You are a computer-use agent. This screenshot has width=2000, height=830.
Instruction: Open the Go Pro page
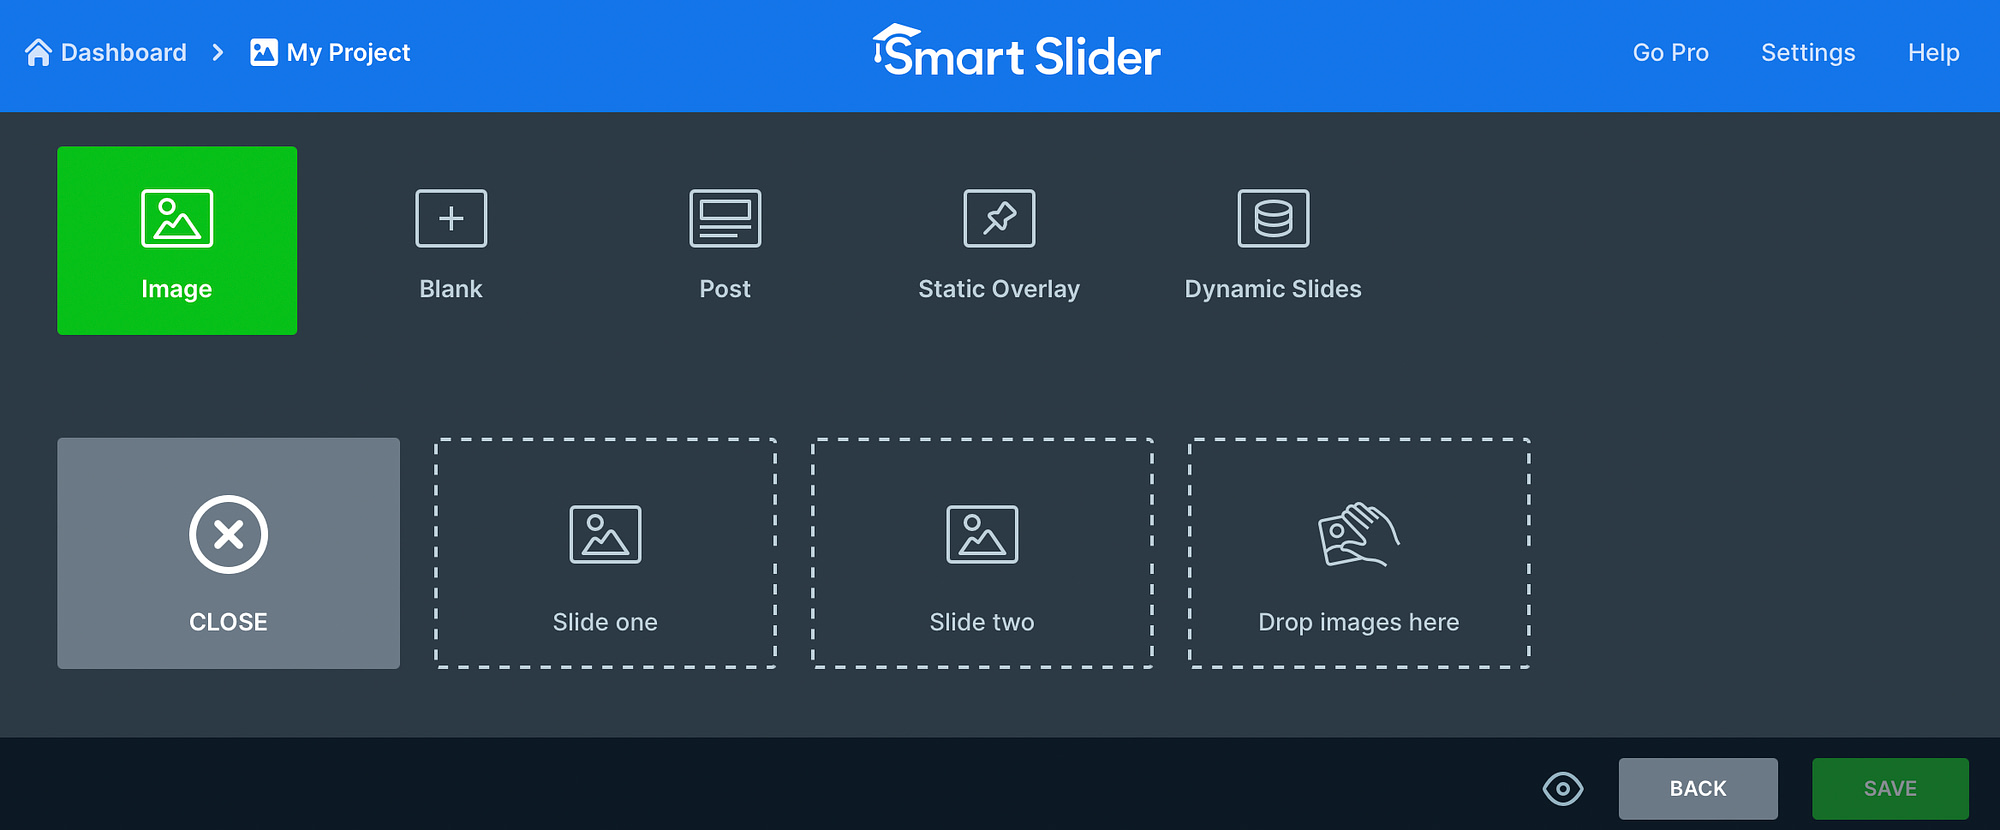pos(1670,52)
